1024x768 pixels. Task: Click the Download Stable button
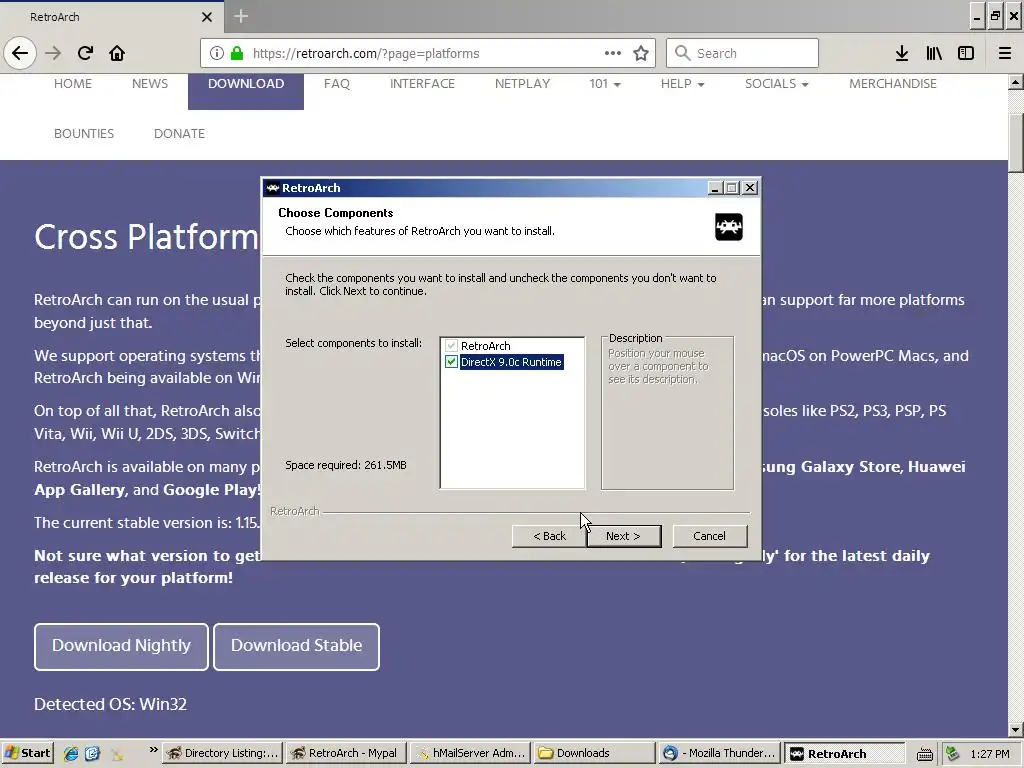click(x=296, y=647)
